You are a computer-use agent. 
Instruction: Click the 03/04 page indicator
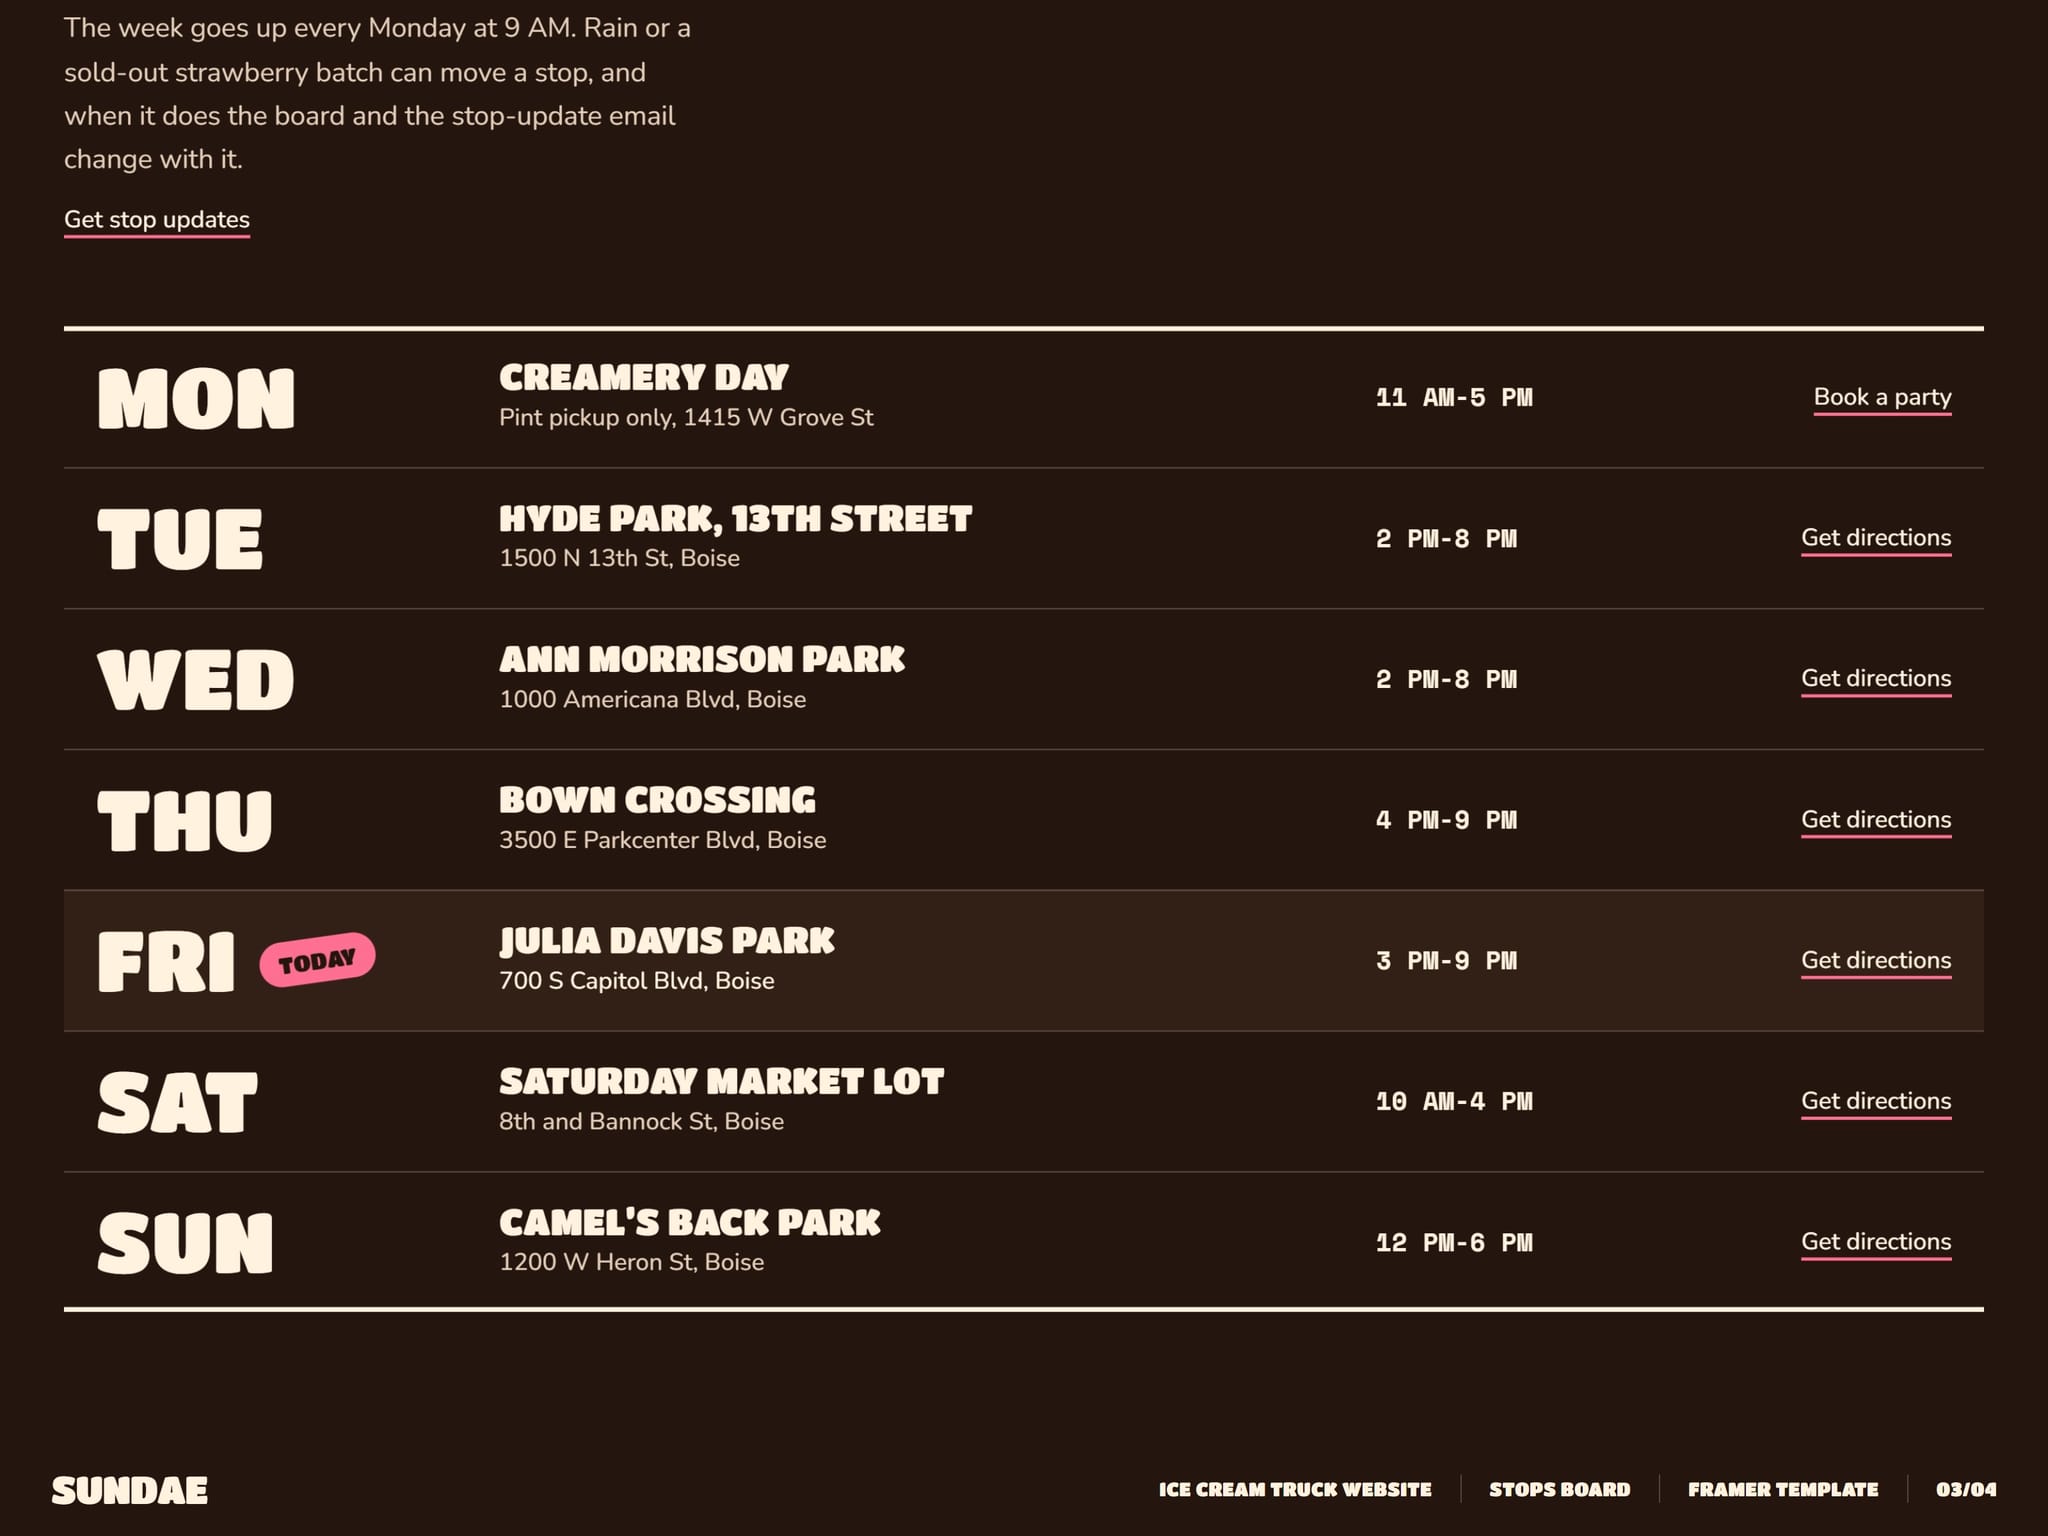pos(1966,1490)
